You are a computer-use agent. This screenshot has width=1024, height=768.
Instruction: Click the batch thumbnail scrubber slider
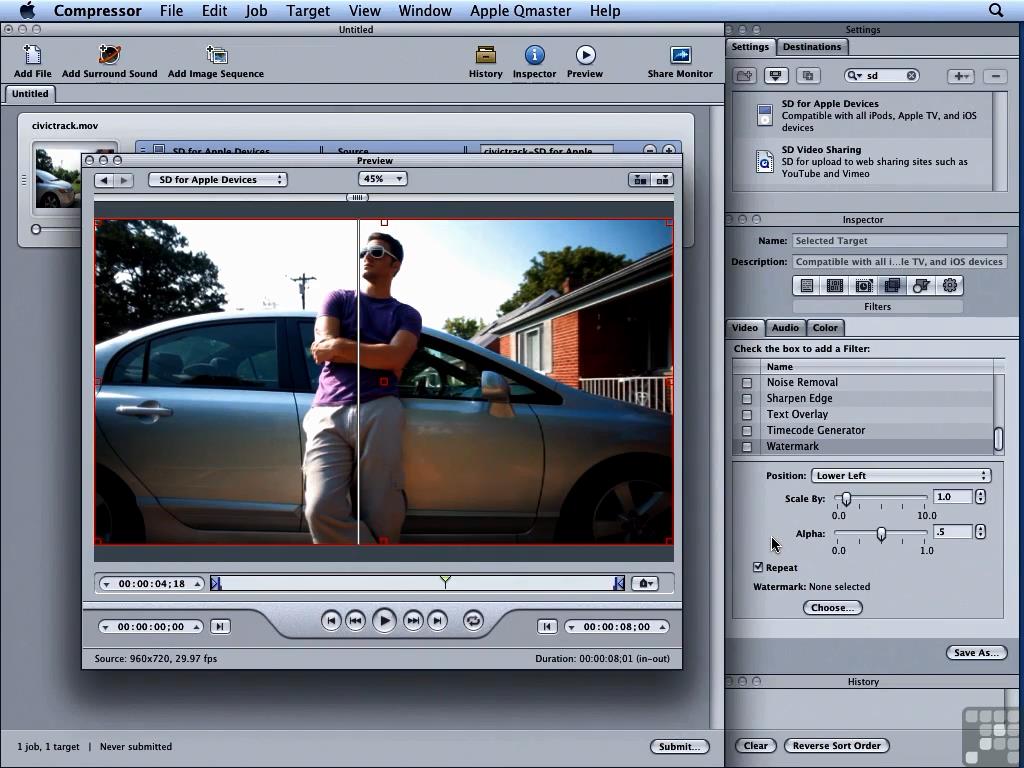[x=36, y=229]
